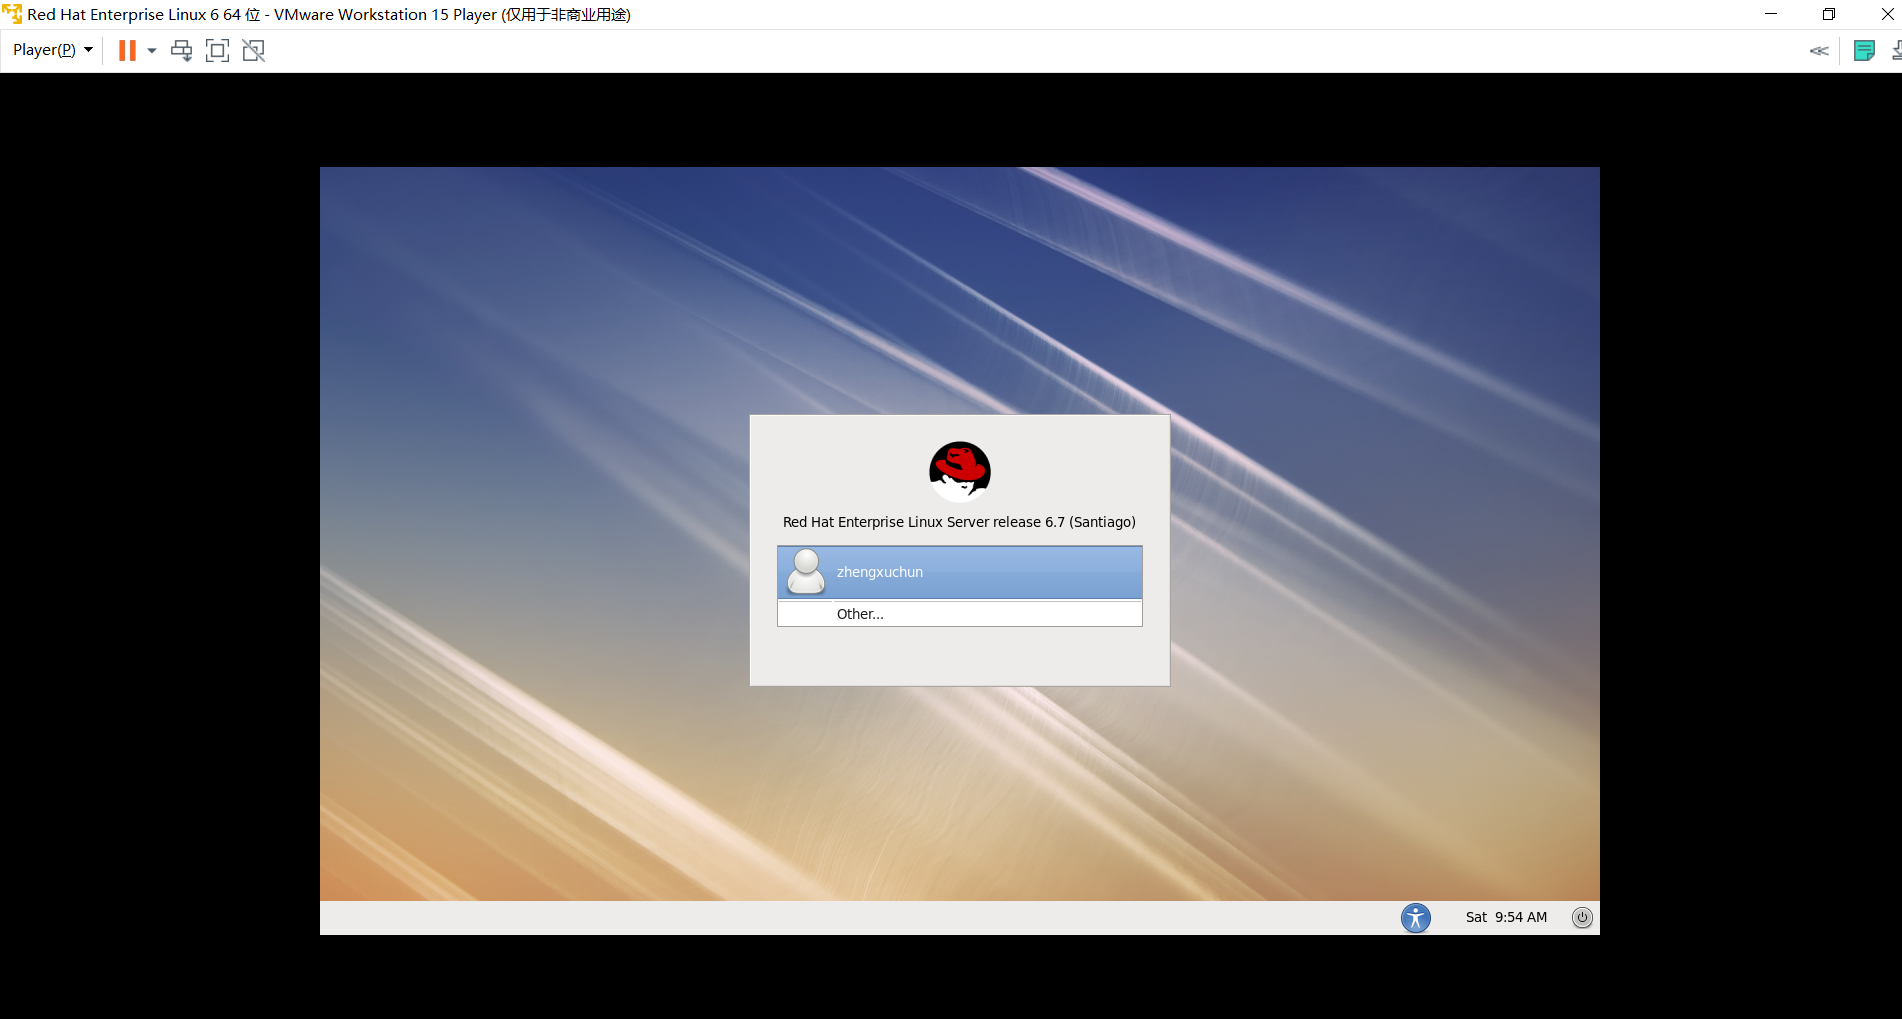This screenshot has width=1902, height=1019.
Task: Click the VMware Player taskbar icon
Action: 12,14
